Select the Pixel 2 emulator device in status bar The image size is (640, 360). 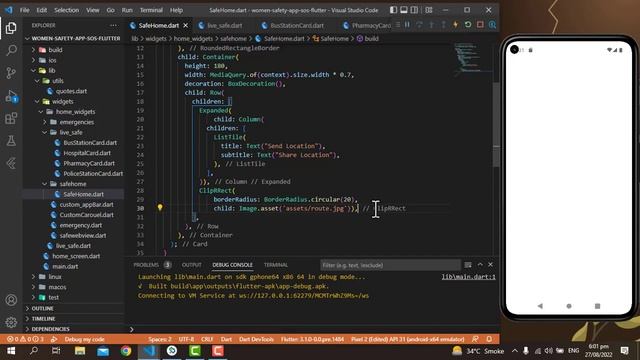click(x=407, y=339)
